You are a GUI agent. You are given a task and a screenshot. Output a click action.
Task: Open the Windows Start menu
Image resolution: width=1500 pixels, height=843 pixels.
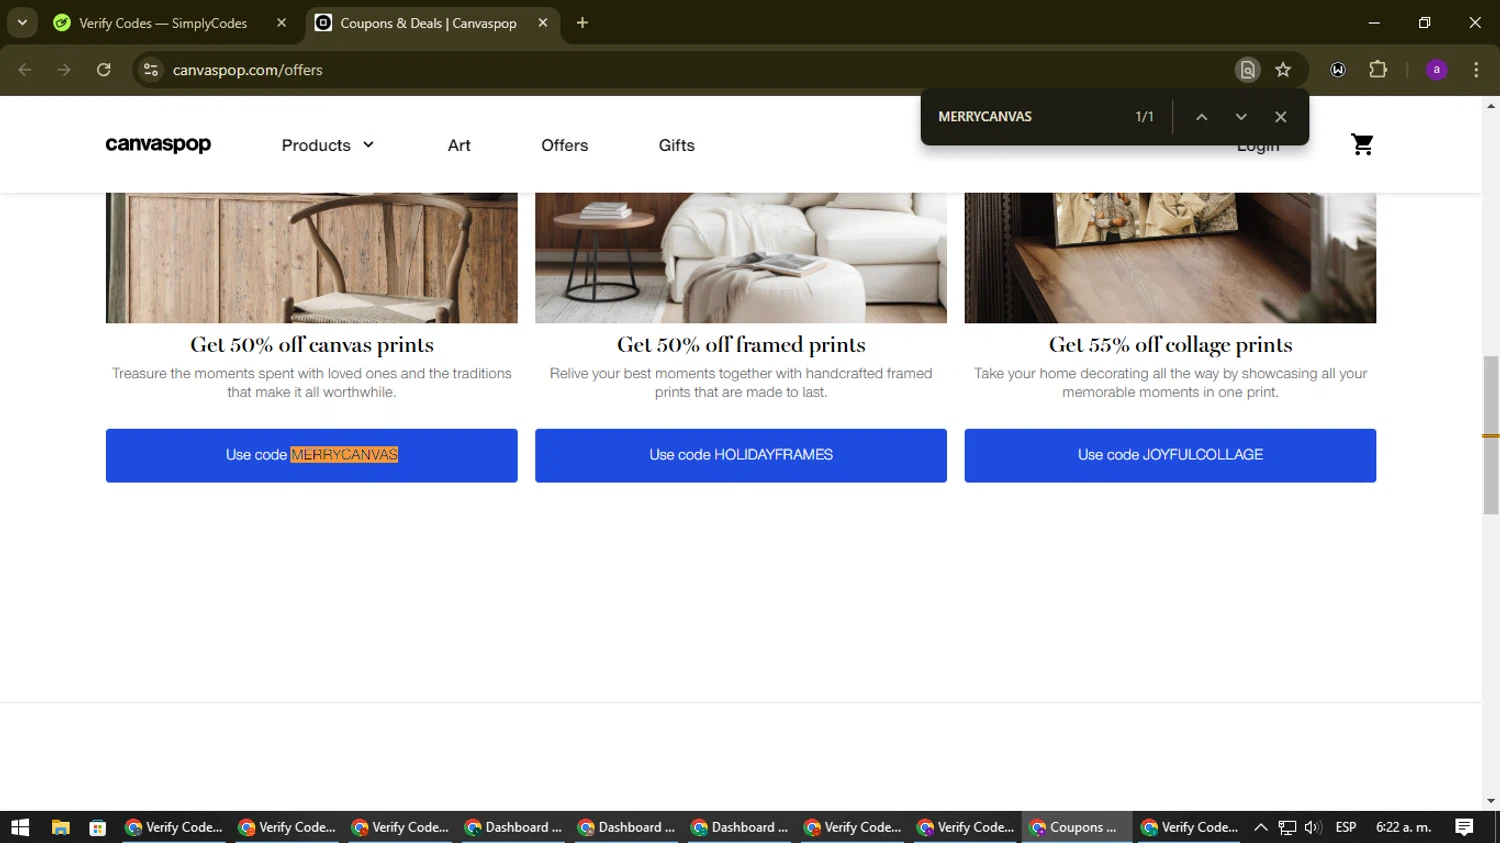point(20,827)
